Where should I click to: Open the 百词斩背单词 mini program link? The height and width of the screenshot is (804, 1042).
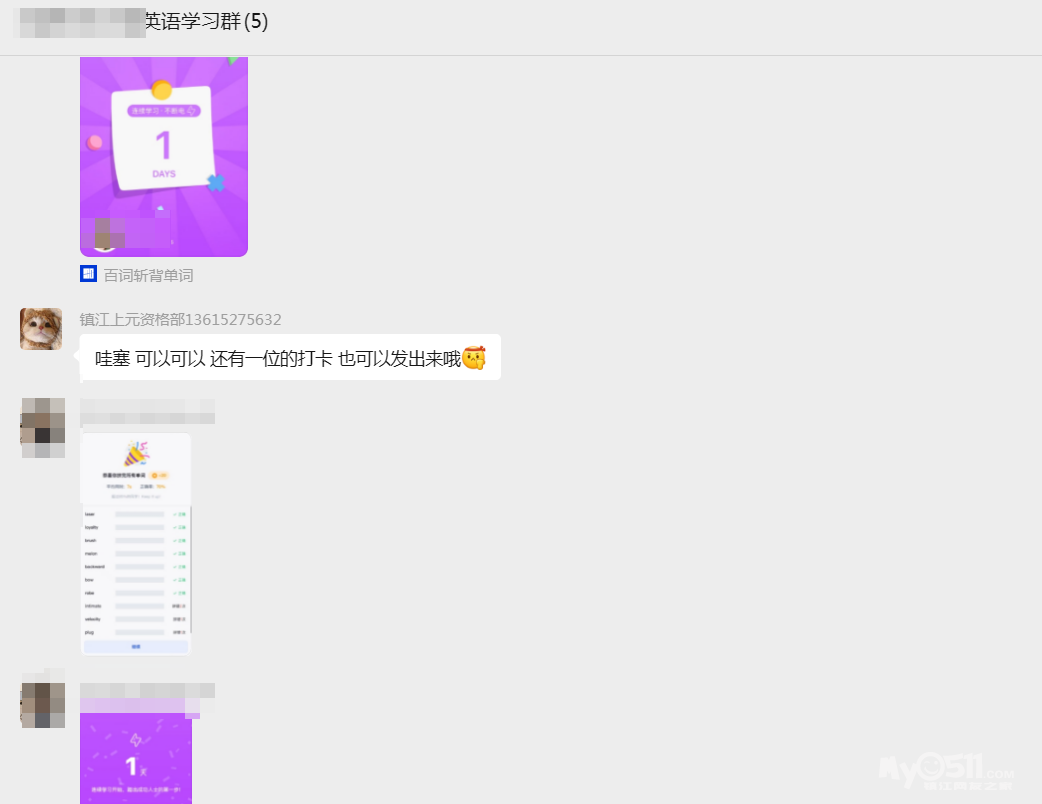pyautogui.click(x=148, y=275)
